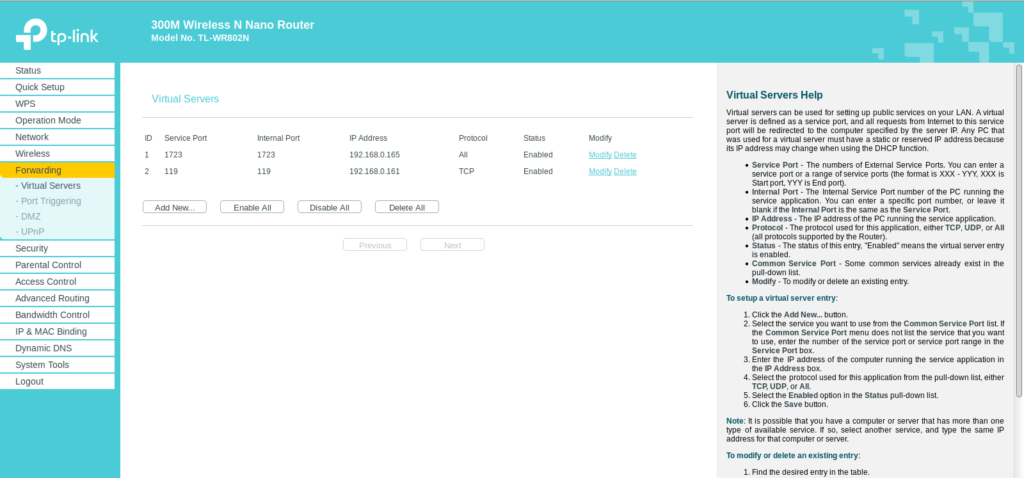Click the Delete All button

(x=406, y=207)
